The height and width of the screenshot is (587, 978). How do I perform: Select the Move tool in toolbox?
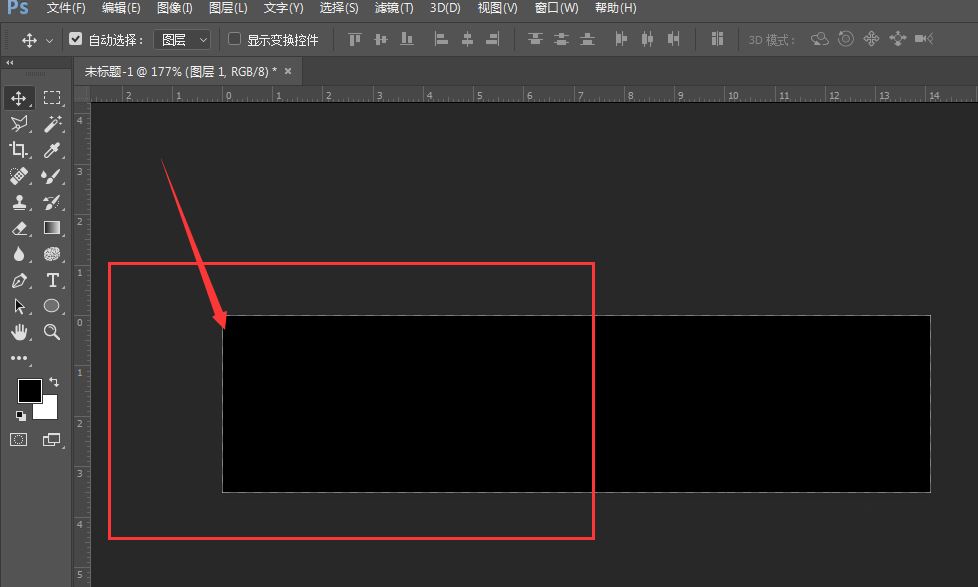coord(19,98)
